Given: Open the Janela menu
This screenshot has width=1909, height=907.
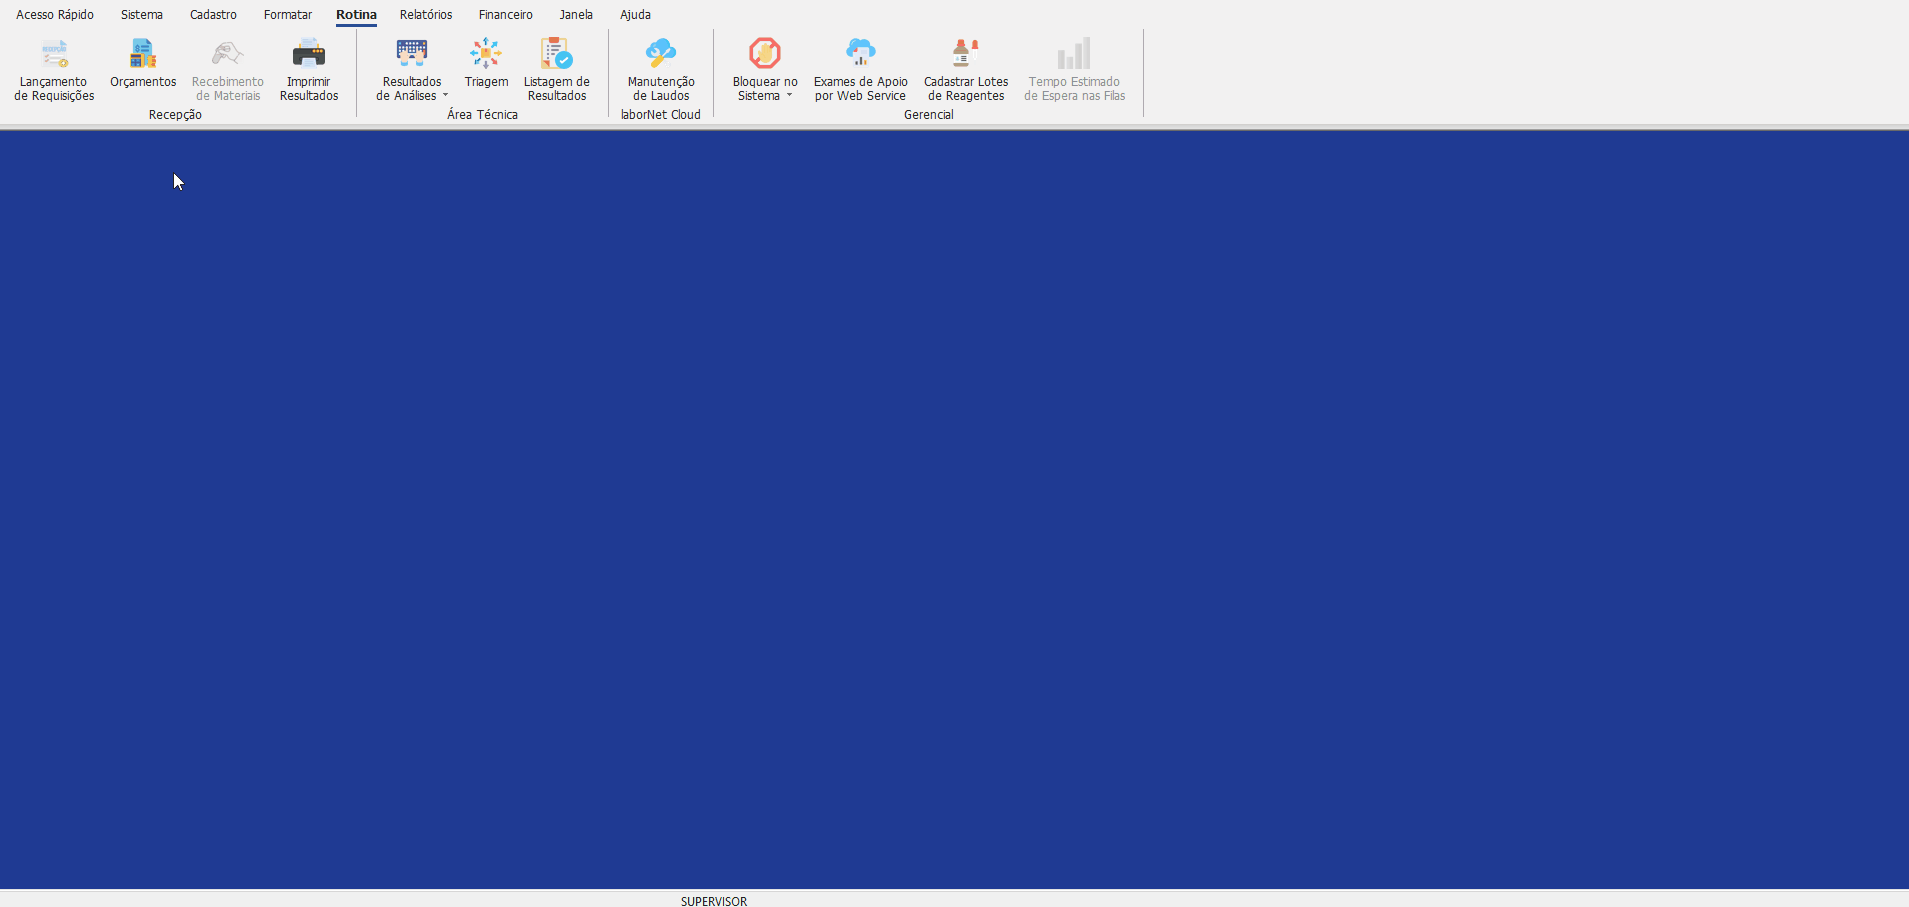Looking at the screenshot, I should (576, 15).
